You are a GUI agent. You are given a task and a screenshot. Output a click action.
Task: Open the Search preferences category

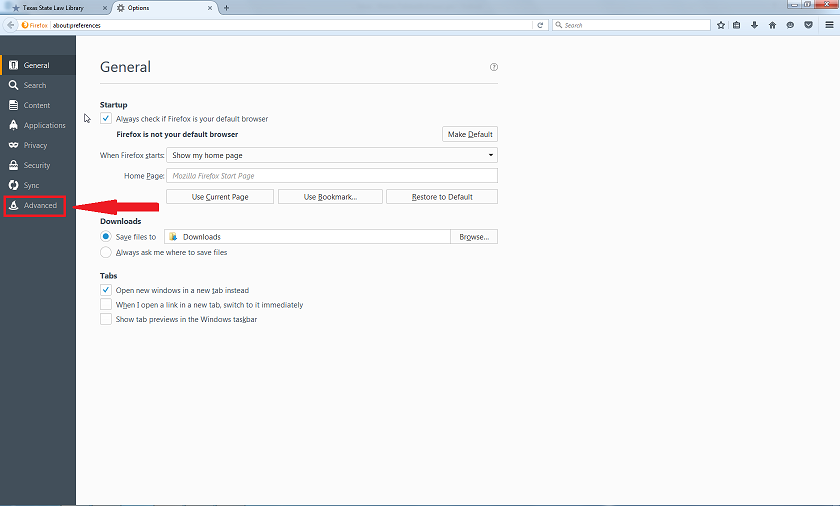pyautogui.click(x=38, y=85)
